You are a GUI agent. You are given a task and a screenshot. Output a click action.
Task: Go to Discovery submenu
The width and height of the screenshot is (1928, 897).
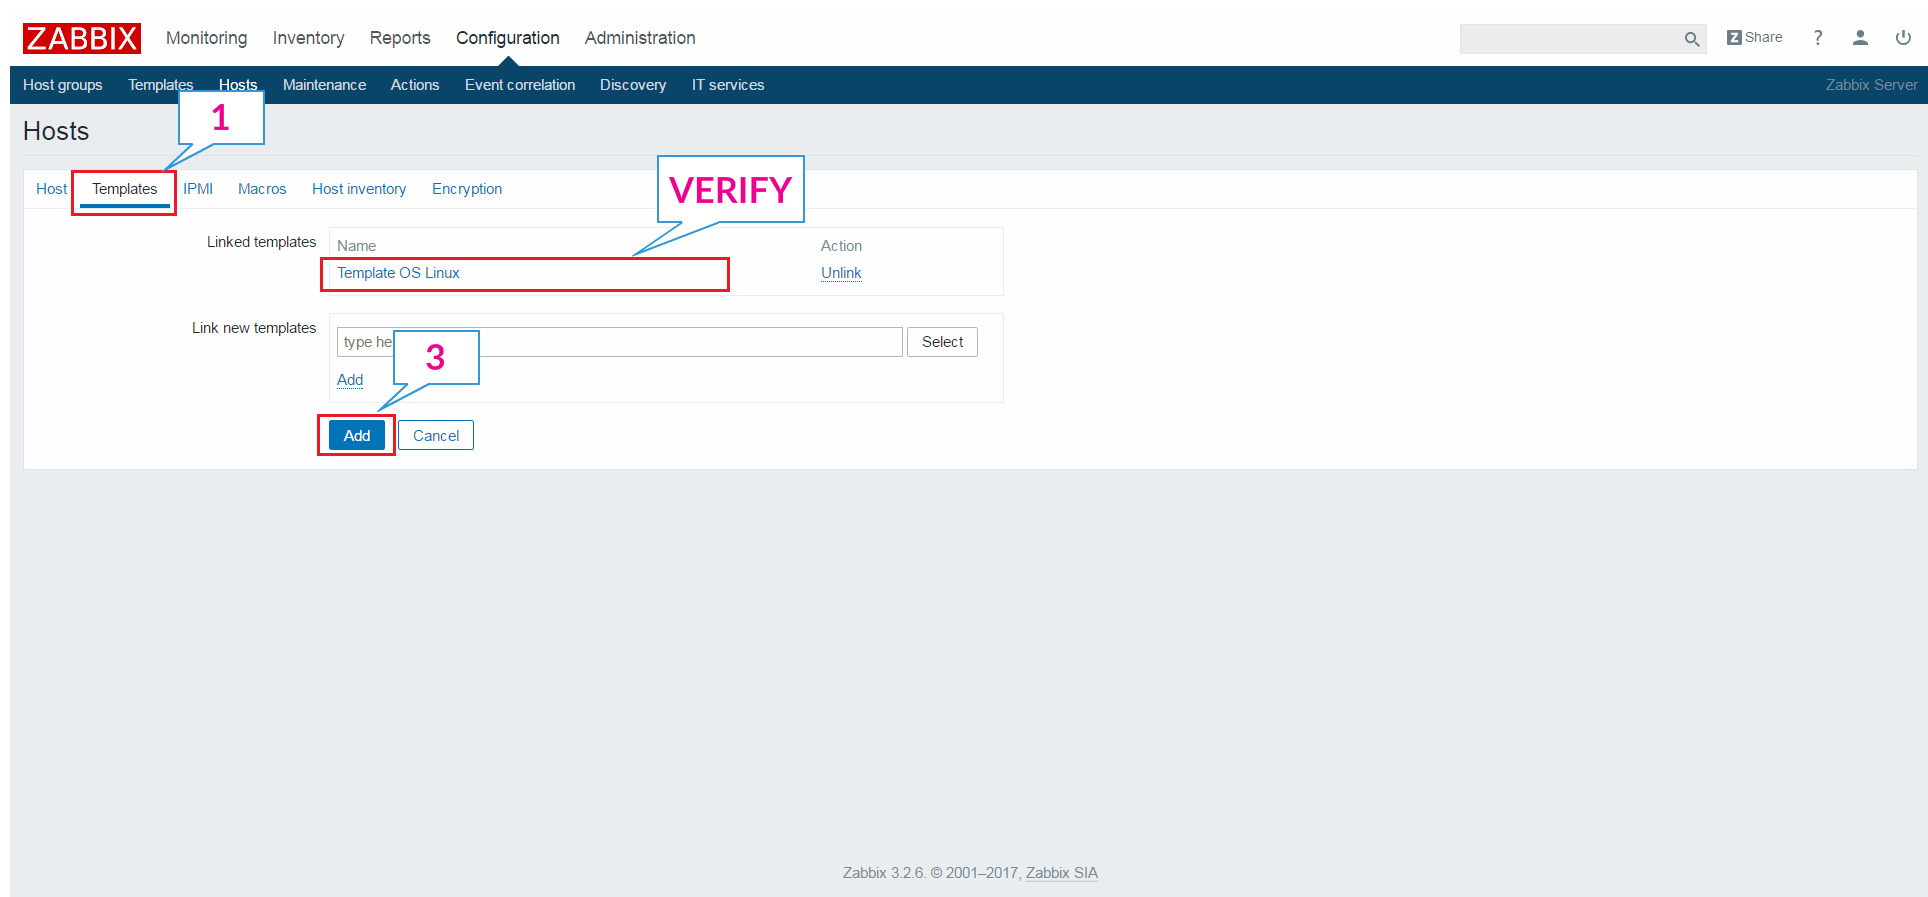633,85
